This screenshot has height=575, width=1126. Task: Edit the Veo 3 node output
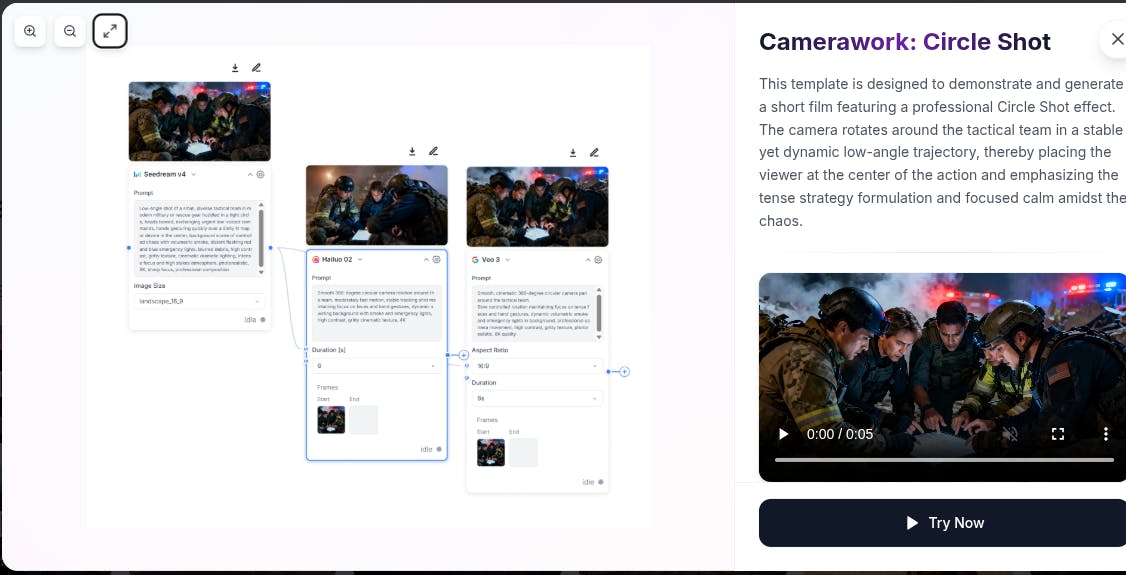(x=594, y=152)
